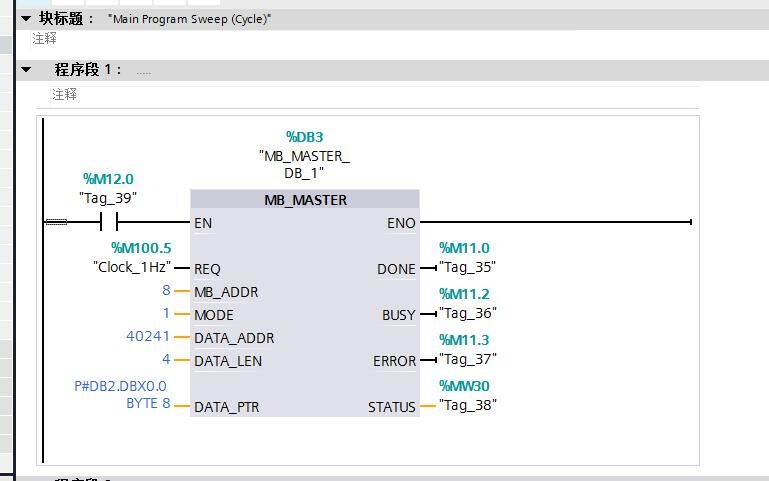Select the pointer P#DB2.DBX0.0 operand
The height and width of the screenshot is (481, 769).
tap(122, 395)
